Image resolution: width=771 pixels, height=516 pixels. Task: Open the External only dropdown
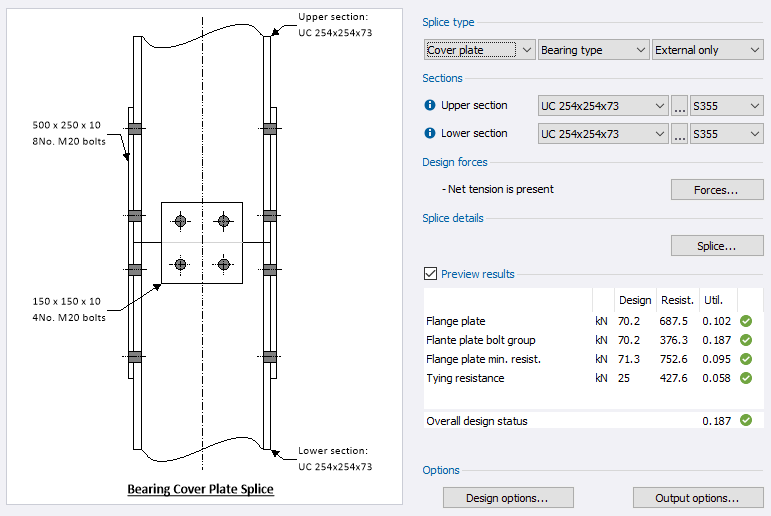(708, 50)
